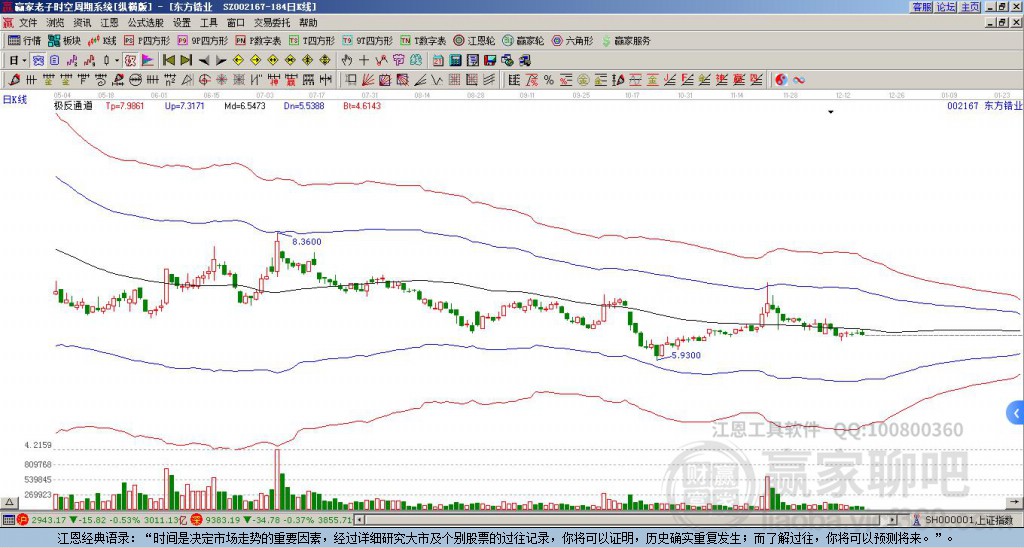The height and width of the screenshot is (548, 1024).
Task: Expand the candlestick type dropdown arrow
Action: 118,61
